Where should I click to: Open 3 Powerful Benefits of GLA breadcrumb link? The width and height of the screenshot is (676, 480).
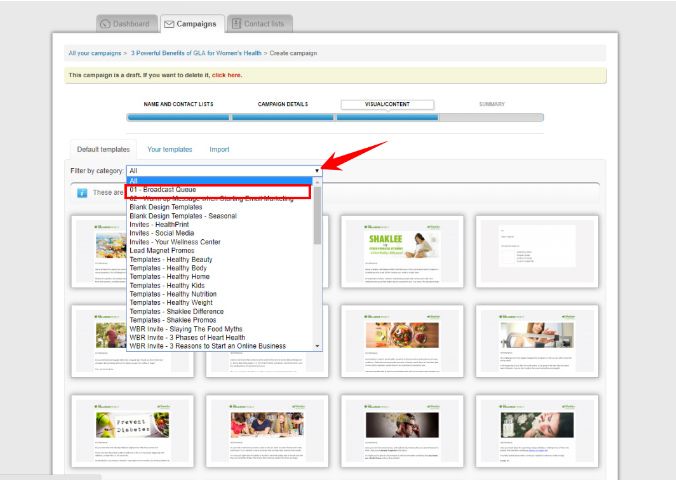196,53
